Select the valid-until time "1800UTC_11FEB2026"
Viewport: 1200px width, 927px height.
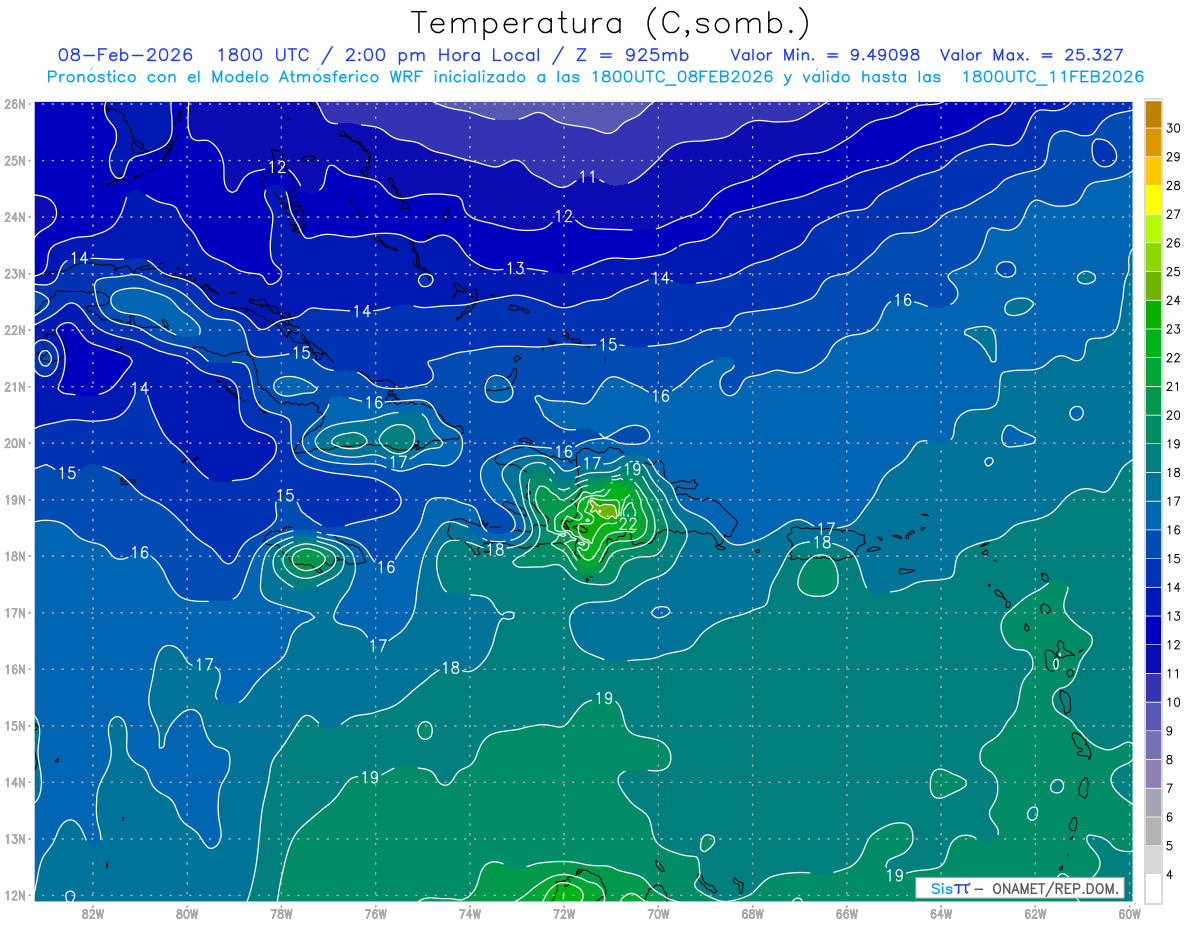click(x=1052, y=76)
